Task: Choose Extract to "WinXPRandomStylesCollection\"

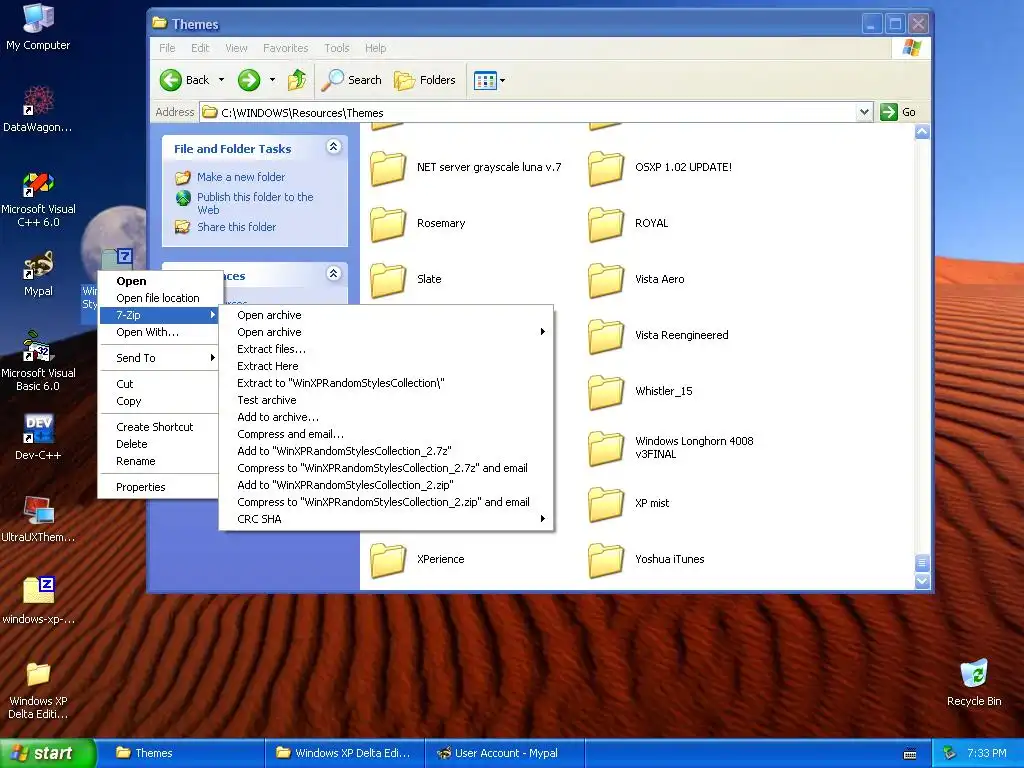Action: (x=387, y=383)
